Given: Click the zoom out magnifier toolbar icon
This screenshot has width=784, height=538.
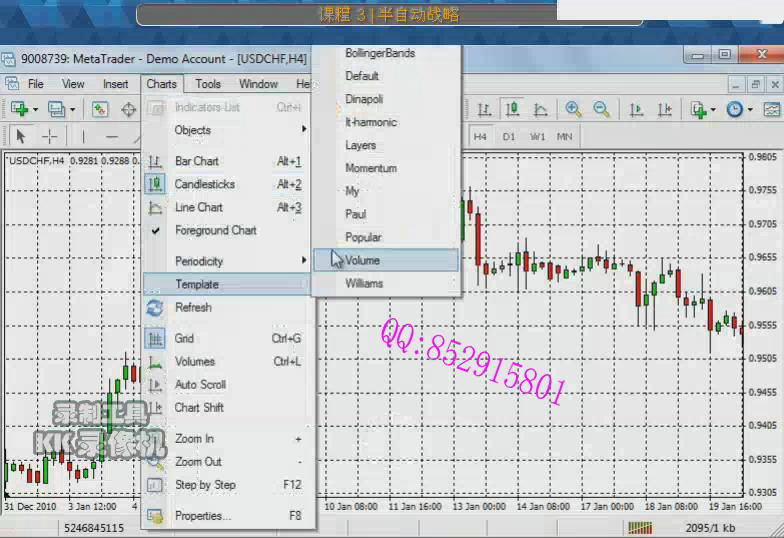Looking at the screenshot, I should click(601, 109).
